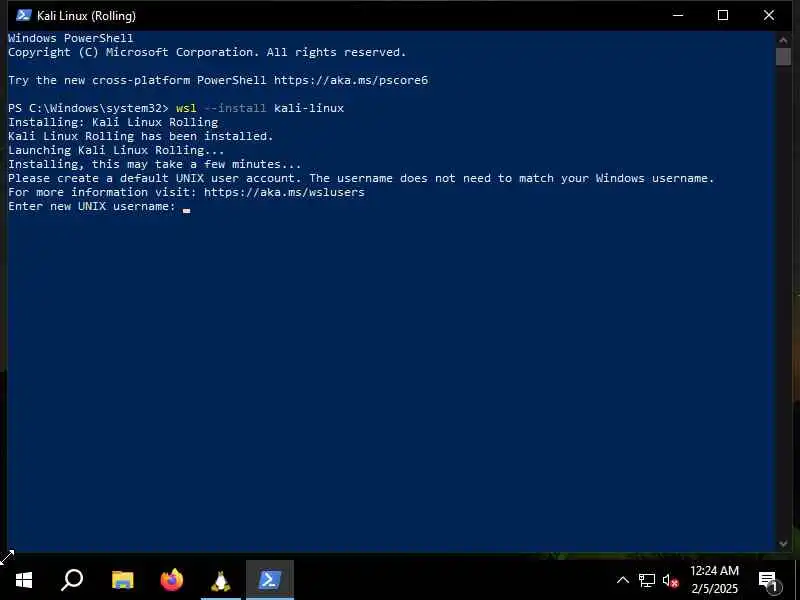
Task: Click 'Kali Linux Rolling has been installed.' line
Action: coord(141,136)
